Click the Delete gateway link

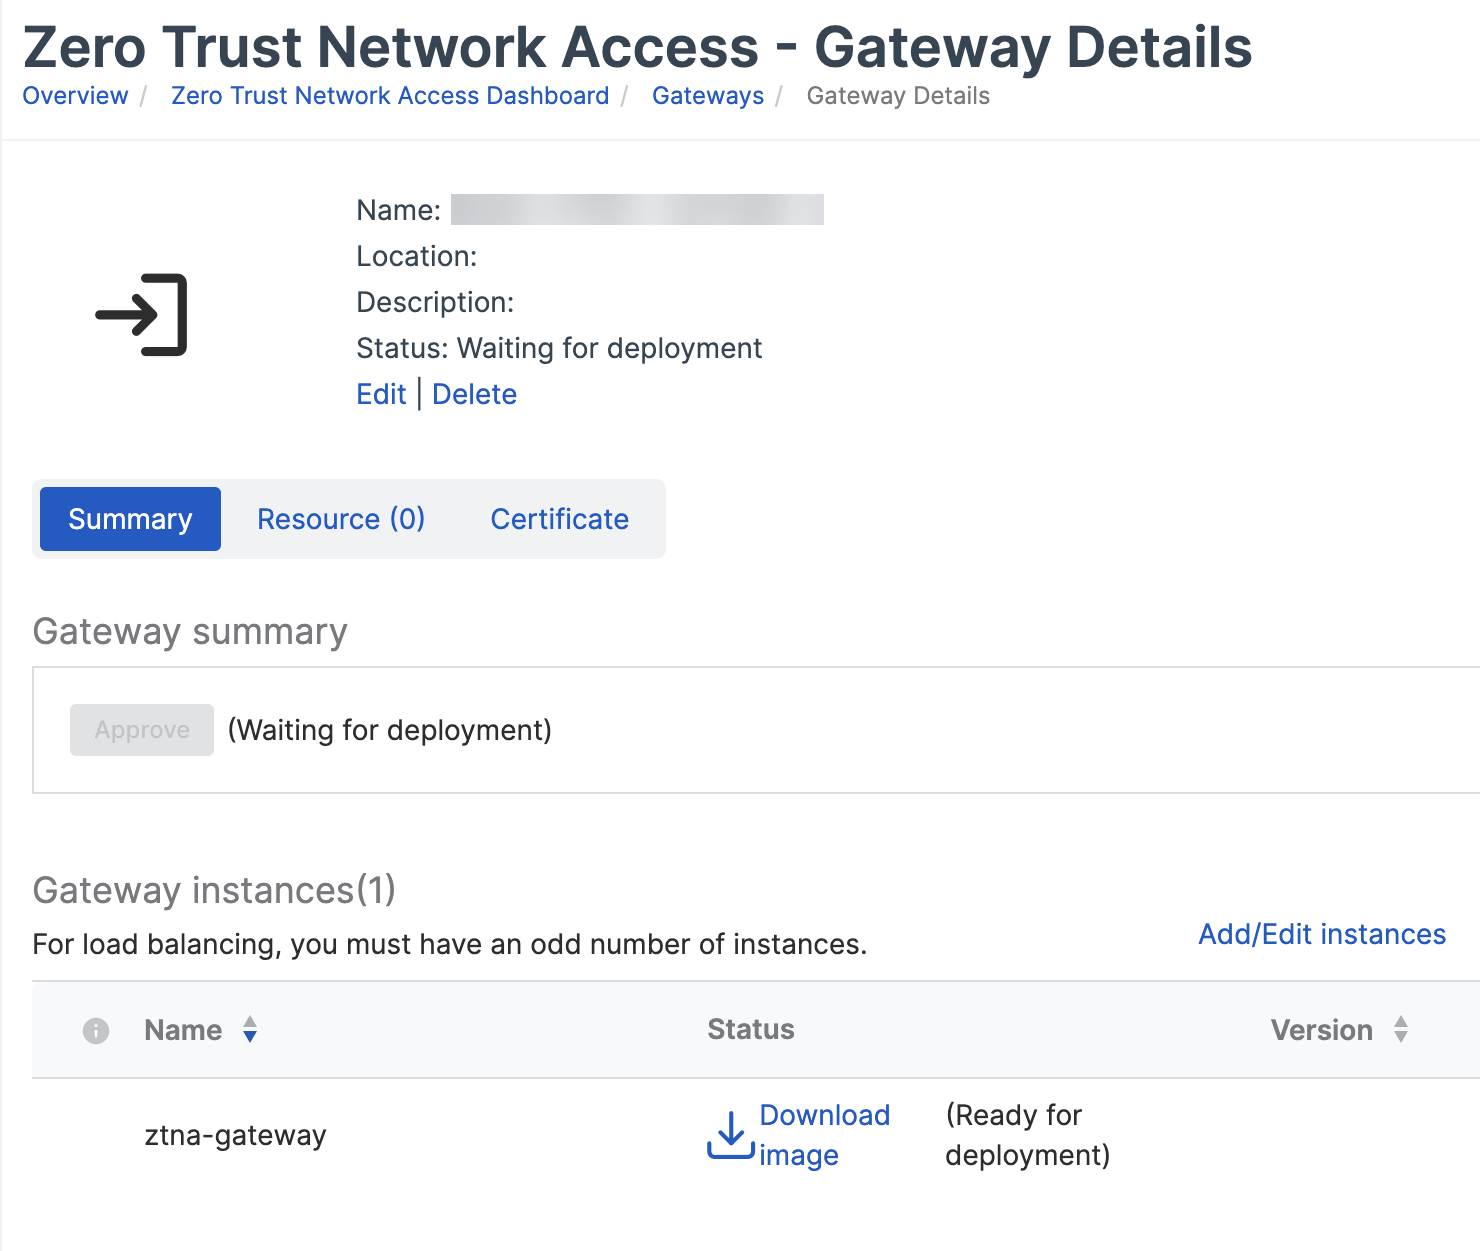click(x=474, y=394)
